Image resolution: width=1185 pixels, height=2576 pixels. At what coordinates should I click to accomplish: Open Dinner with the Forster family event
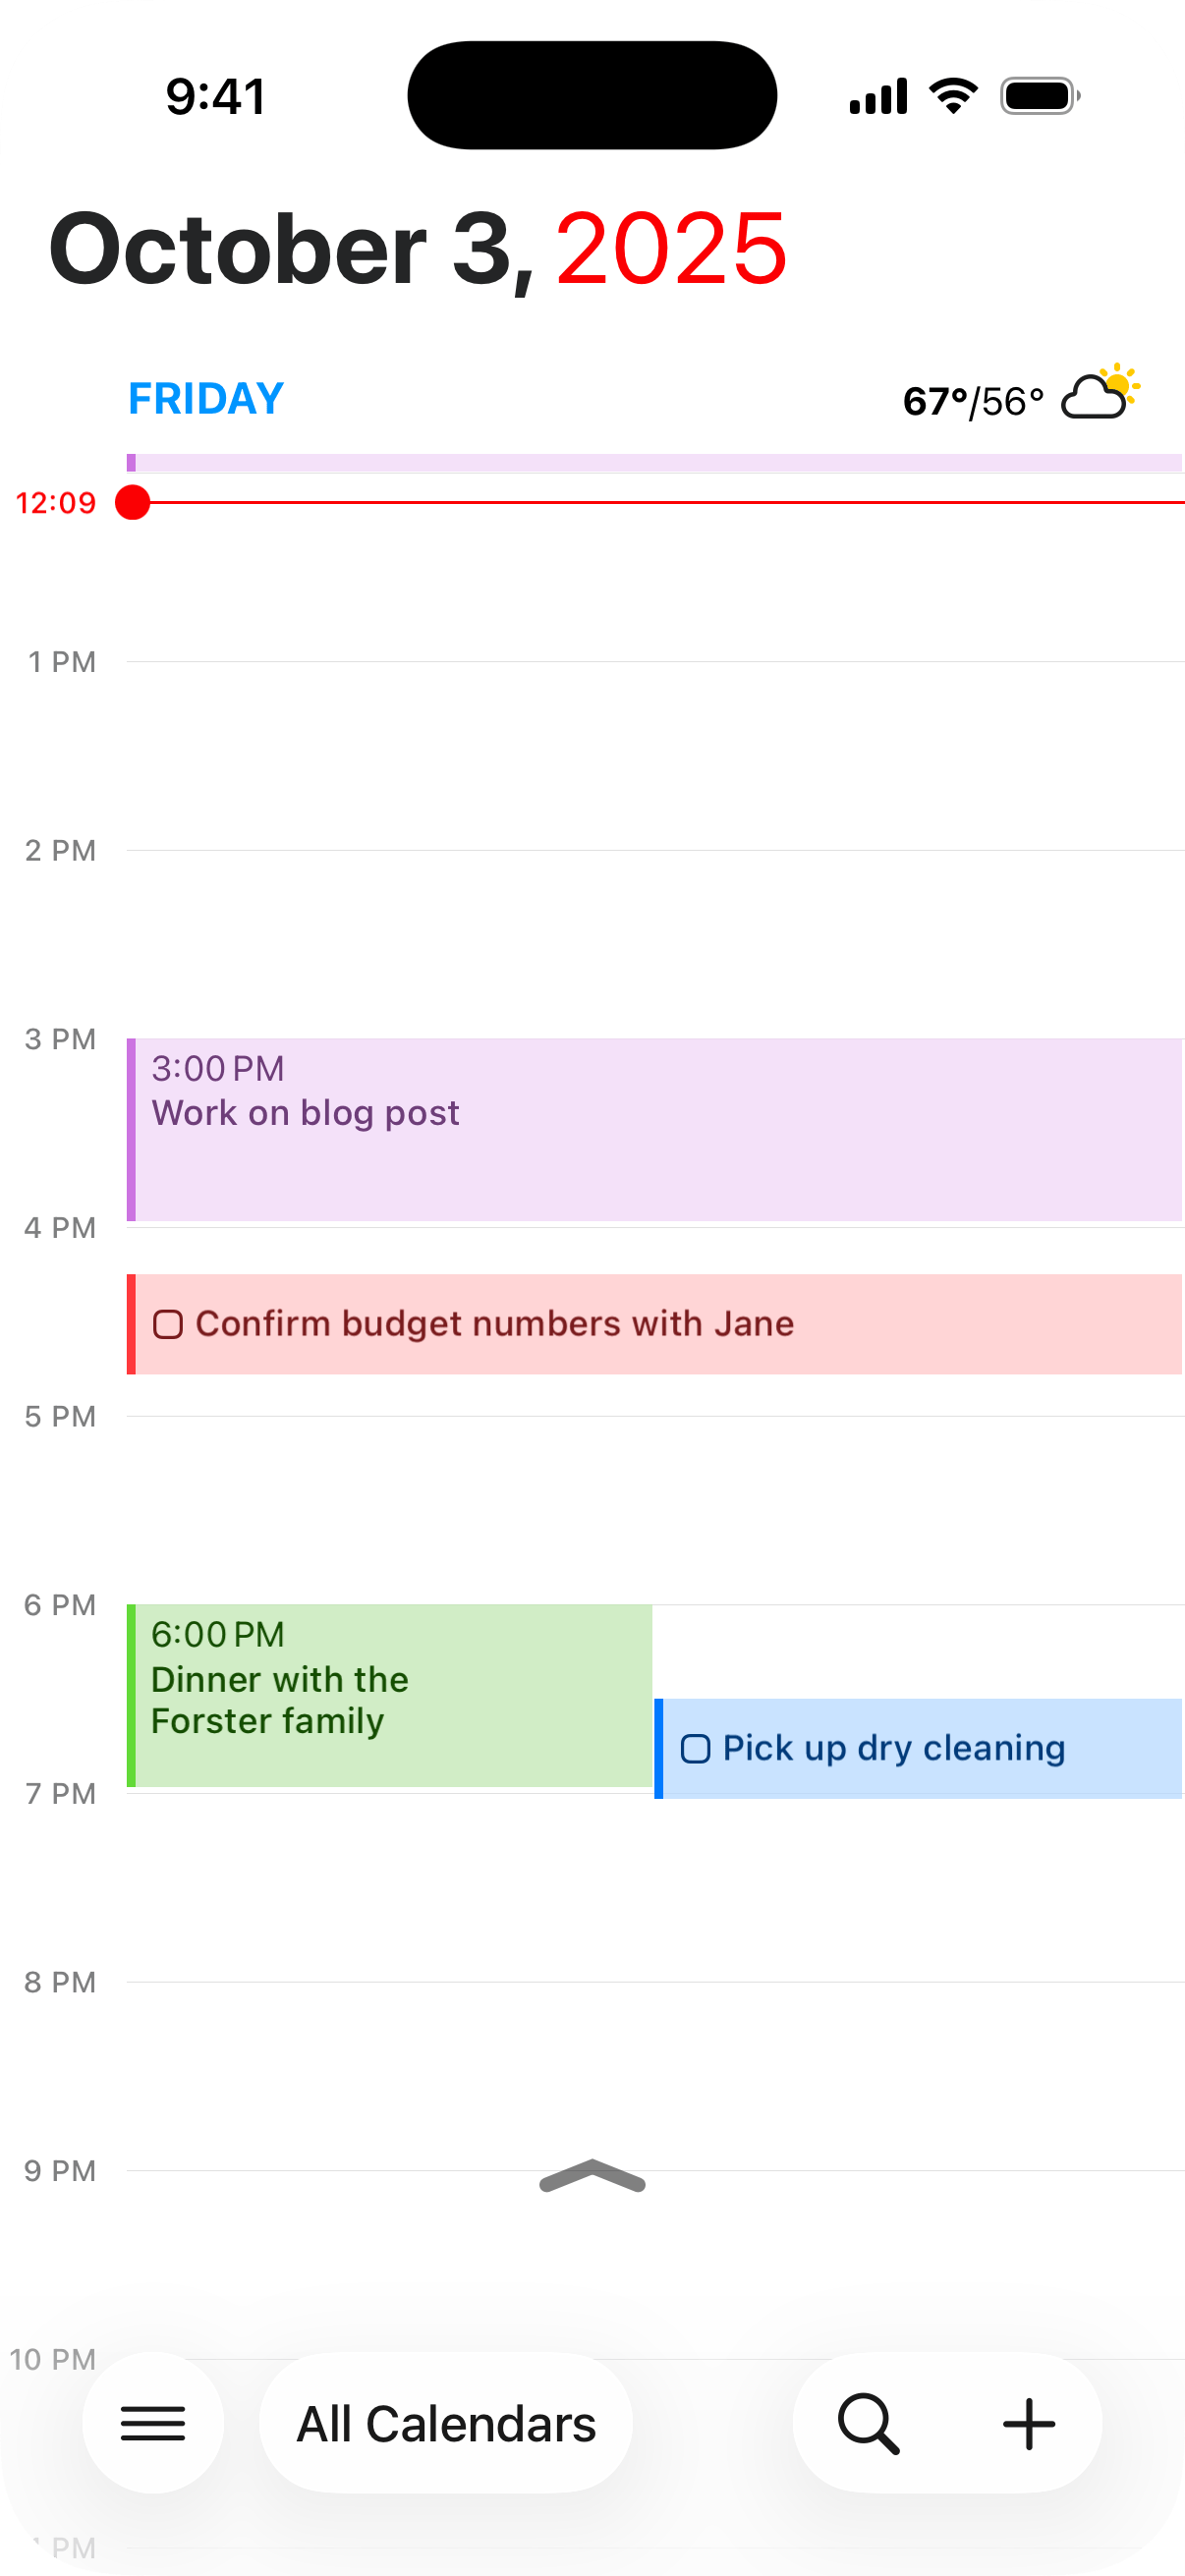(392, 1695)
